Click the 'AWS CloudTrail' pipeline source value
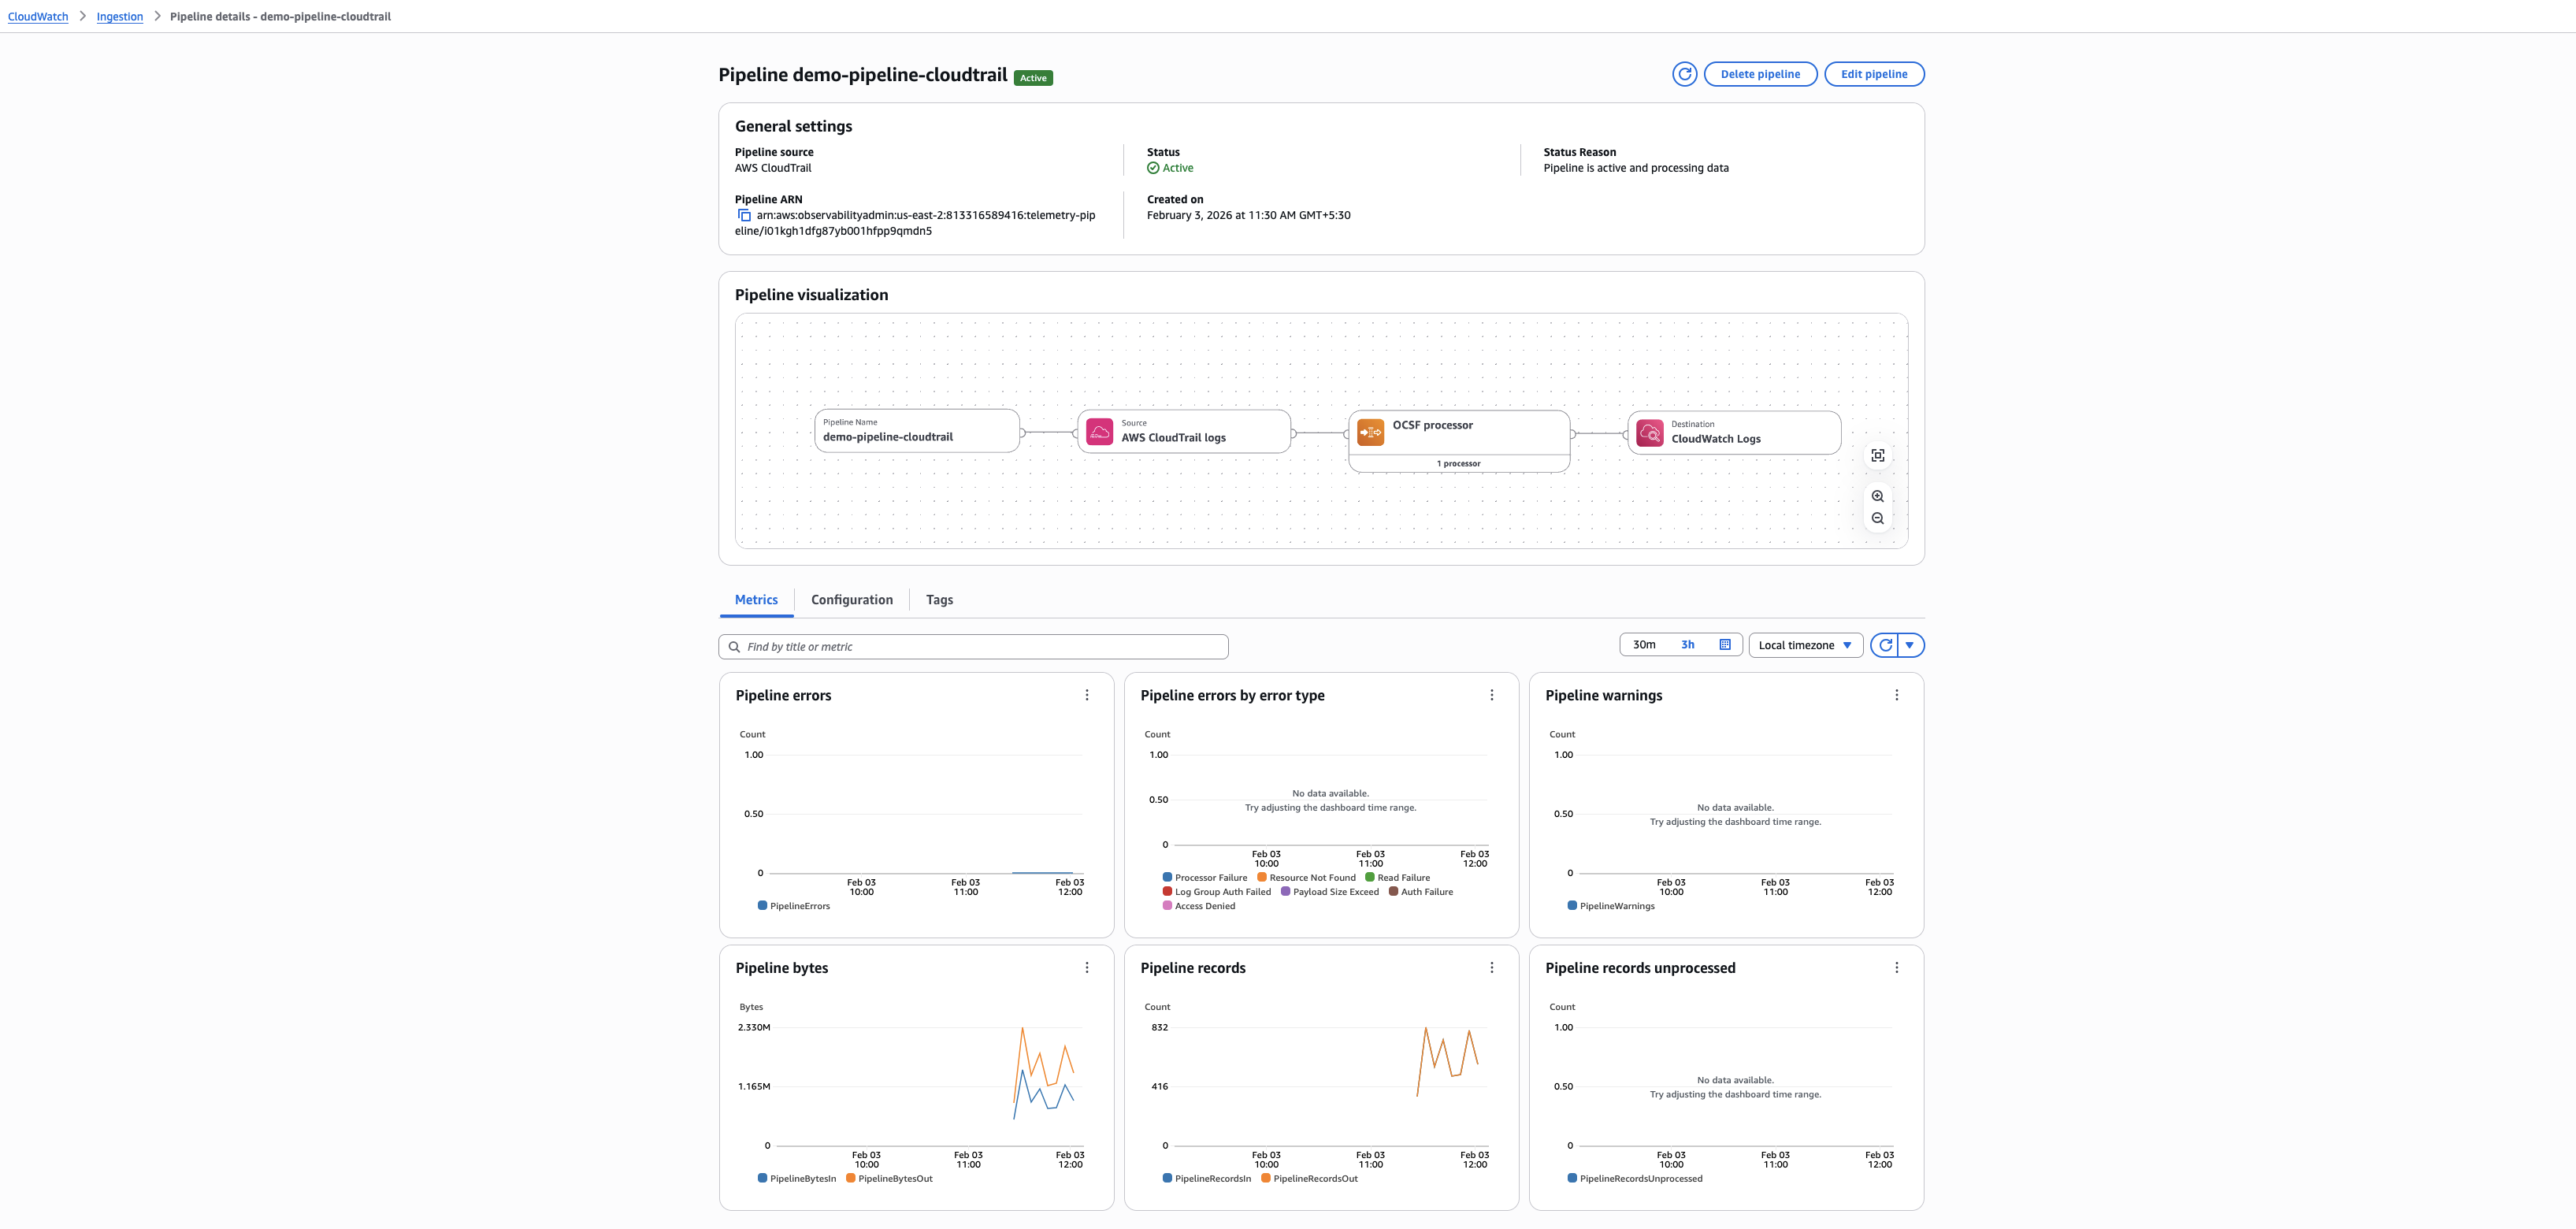Screen dimensions: 2576x1229 (x=773, y=168)
